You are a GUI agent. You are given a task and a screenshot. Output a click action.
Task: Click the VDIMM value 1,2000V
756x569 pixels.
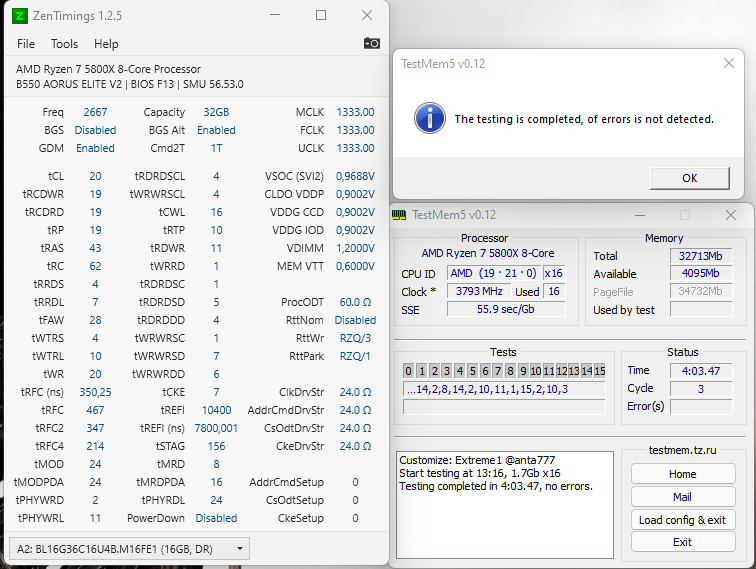tap(355, 248)
